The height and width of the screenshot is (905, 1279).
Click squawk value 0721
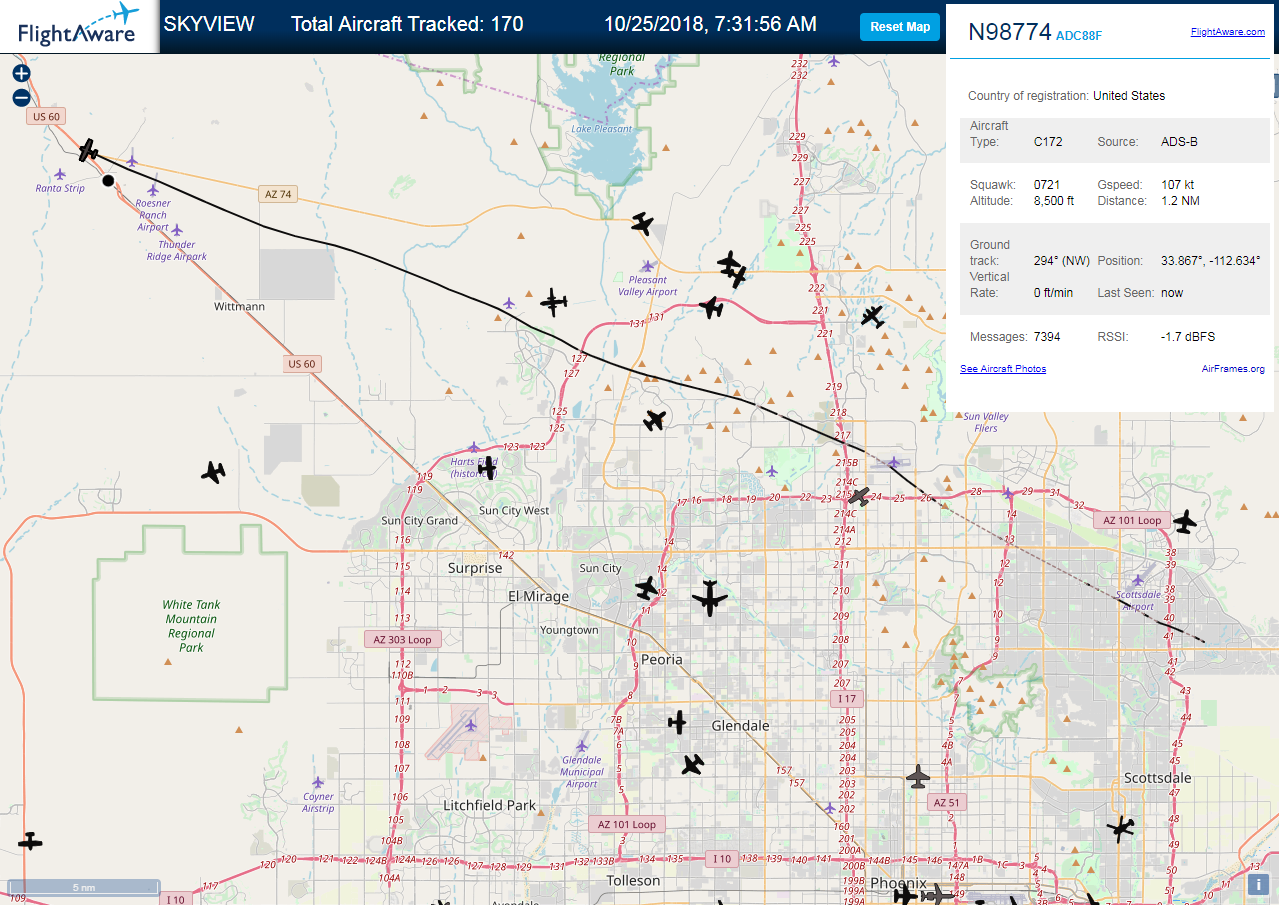(1047, 185)
